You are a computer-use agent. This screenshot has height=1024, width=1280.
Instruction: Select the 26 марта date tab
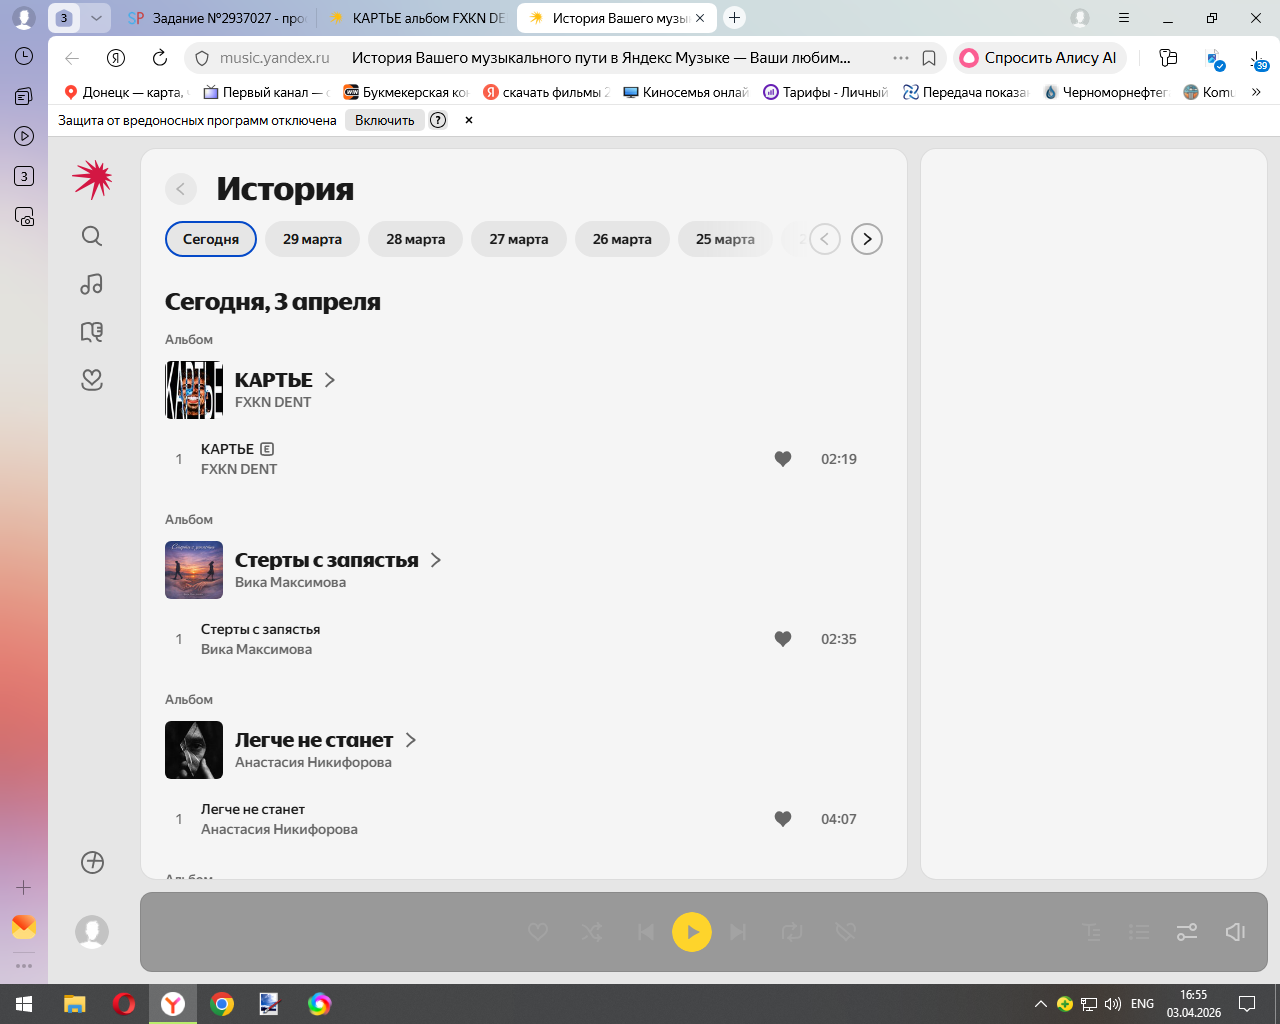(622, 239)
